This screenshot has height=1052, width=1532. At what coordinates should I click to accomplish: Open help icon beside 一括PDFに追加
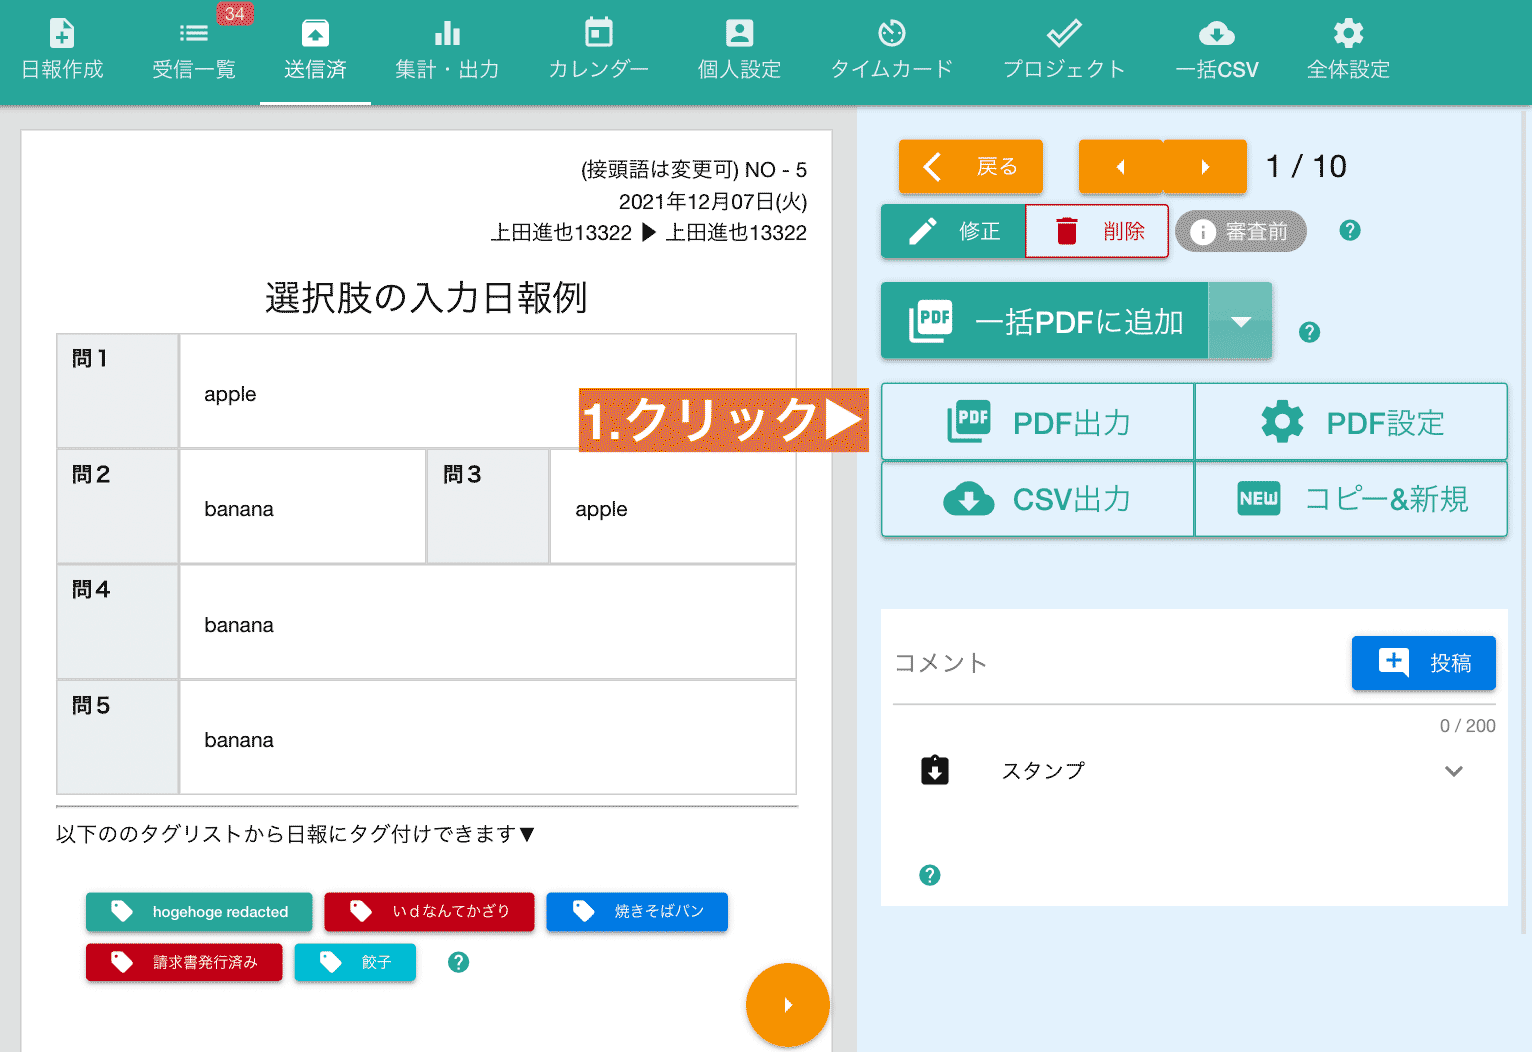(1309, 332)
